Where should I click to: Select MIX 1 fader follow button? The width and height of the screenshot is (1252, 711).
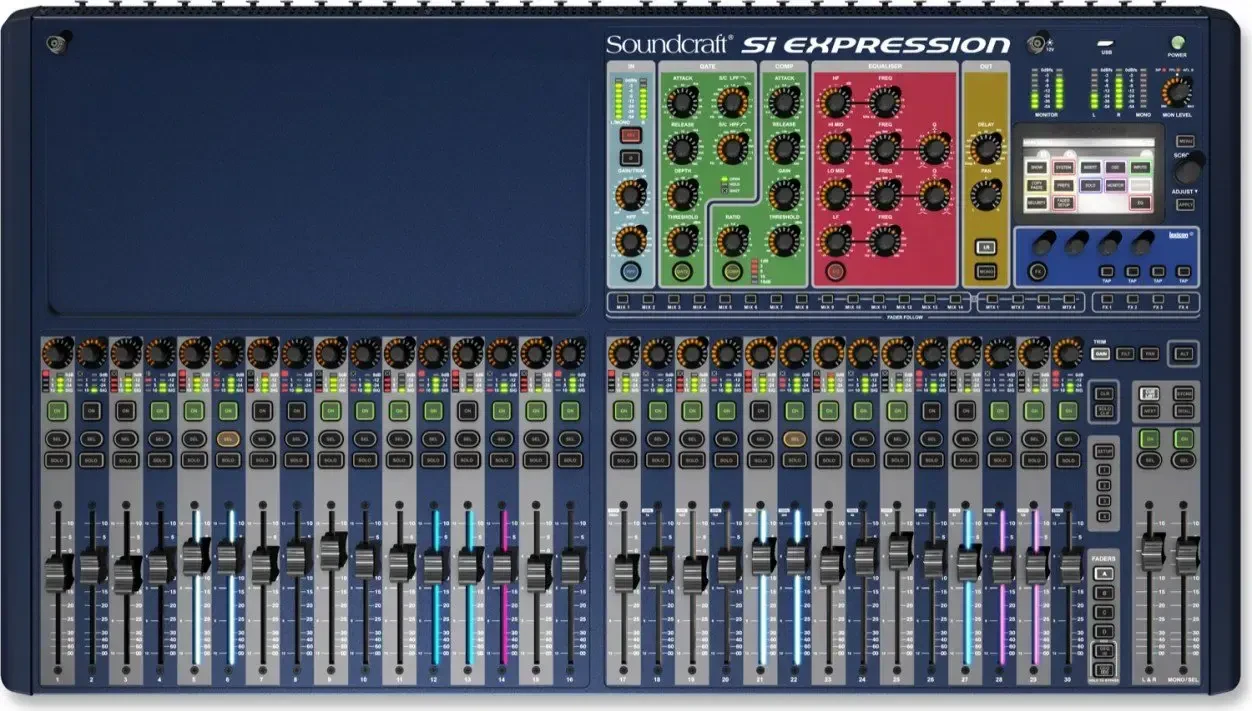[621, 300]
